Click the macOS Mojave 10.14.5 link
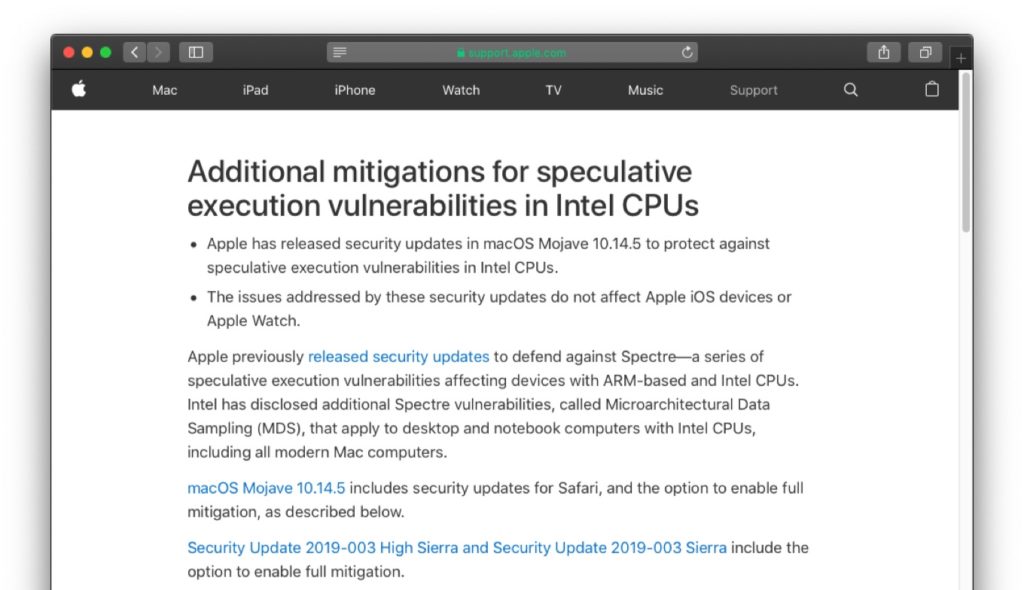This screenshot has width=1024, height=590. (265, 488)
